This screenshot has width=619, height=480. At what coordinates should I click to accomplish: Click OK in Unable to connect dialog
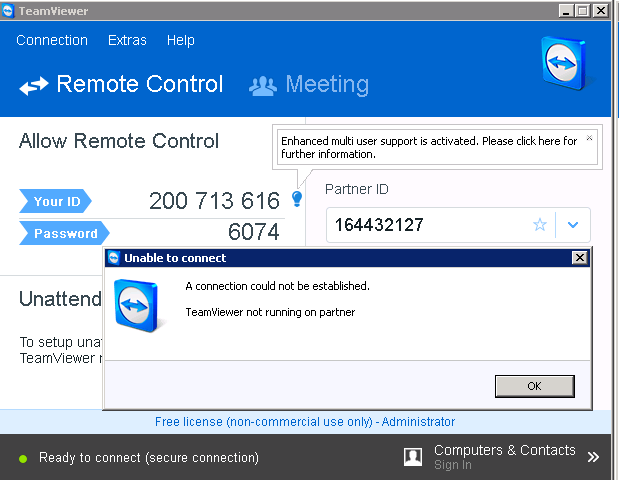pos(535,386)
